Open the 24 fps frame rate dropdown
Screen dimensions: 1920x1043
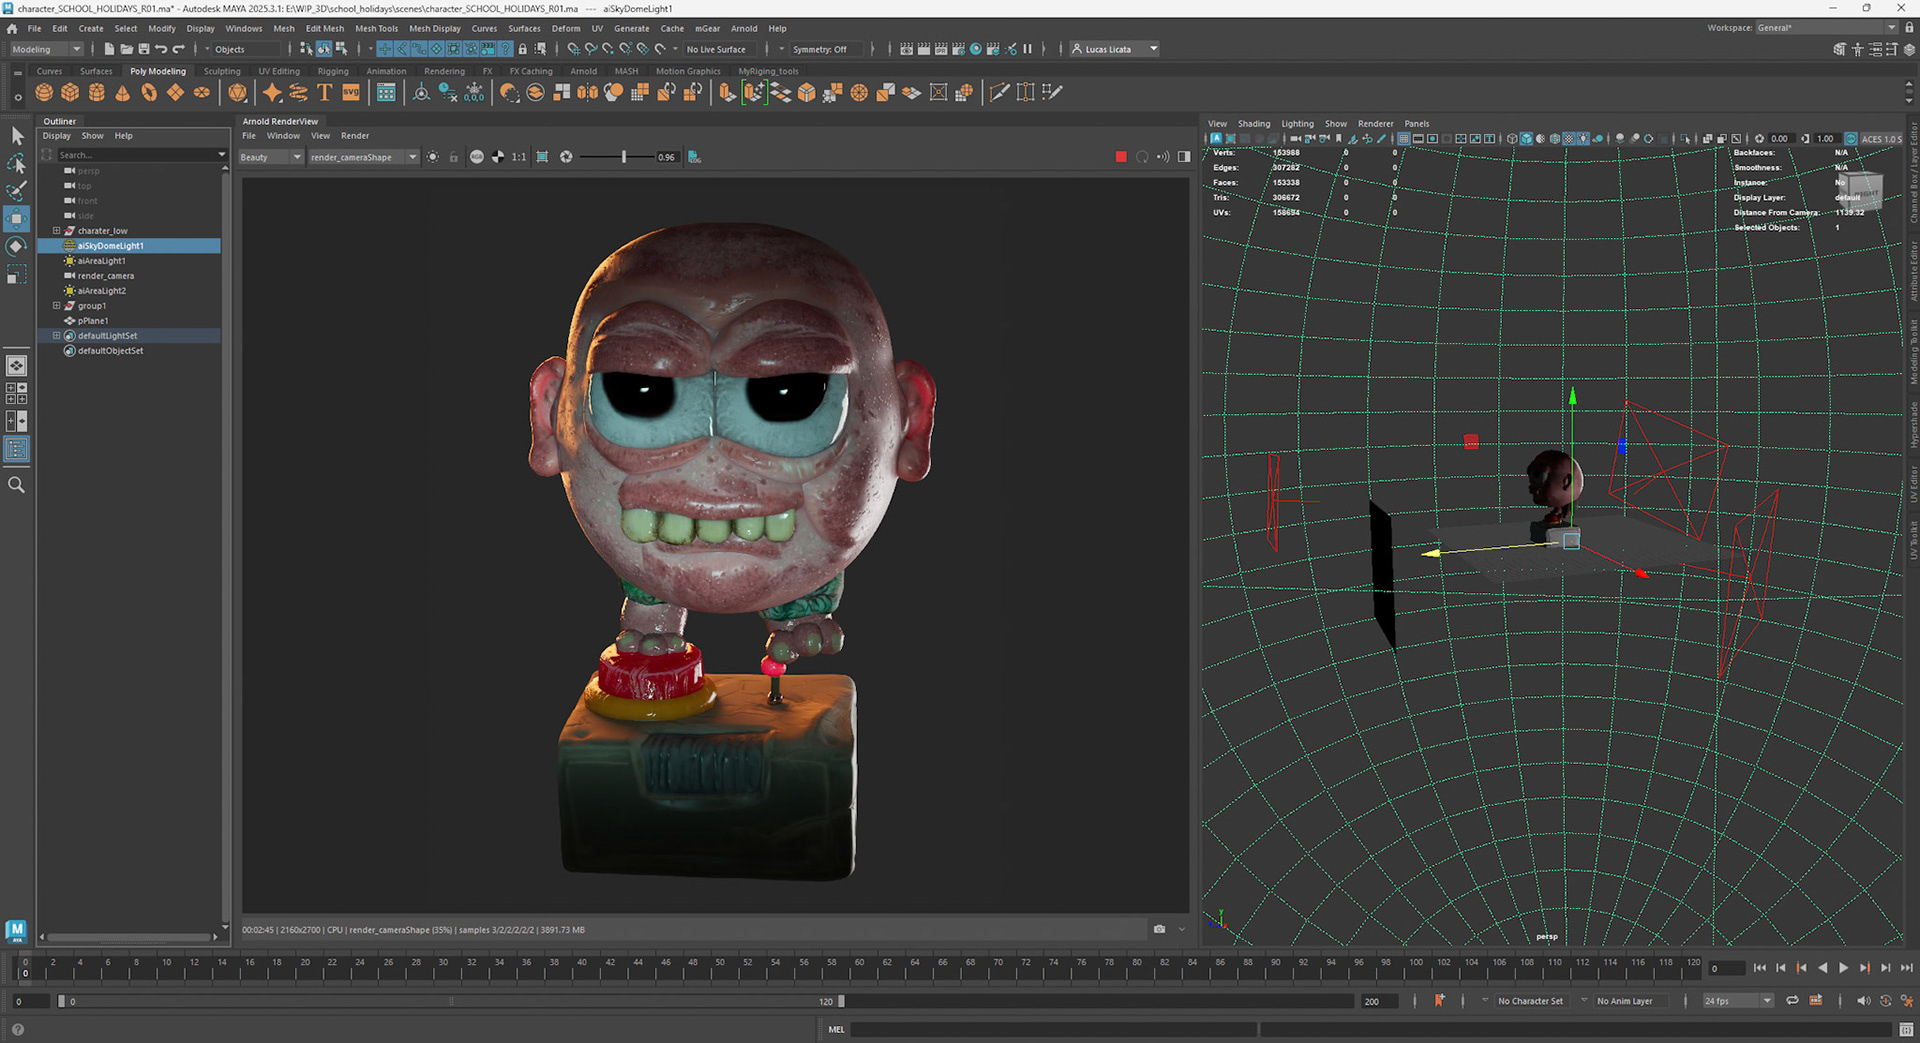[1738, 1001]
